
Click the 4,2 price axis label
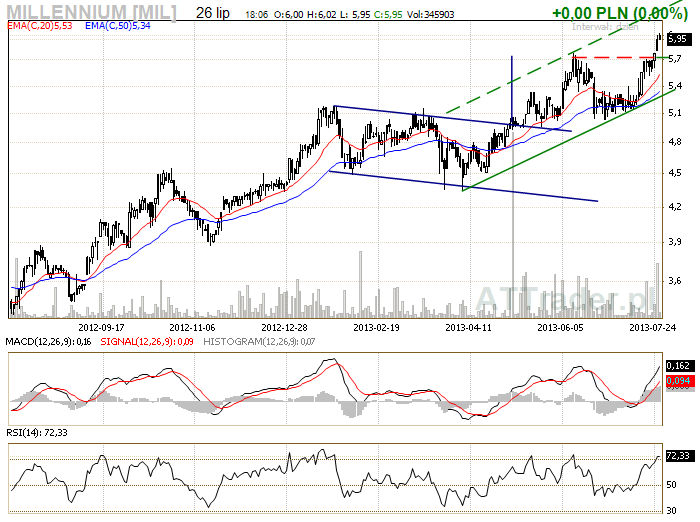pyautogui.click(x=675, y=207)
